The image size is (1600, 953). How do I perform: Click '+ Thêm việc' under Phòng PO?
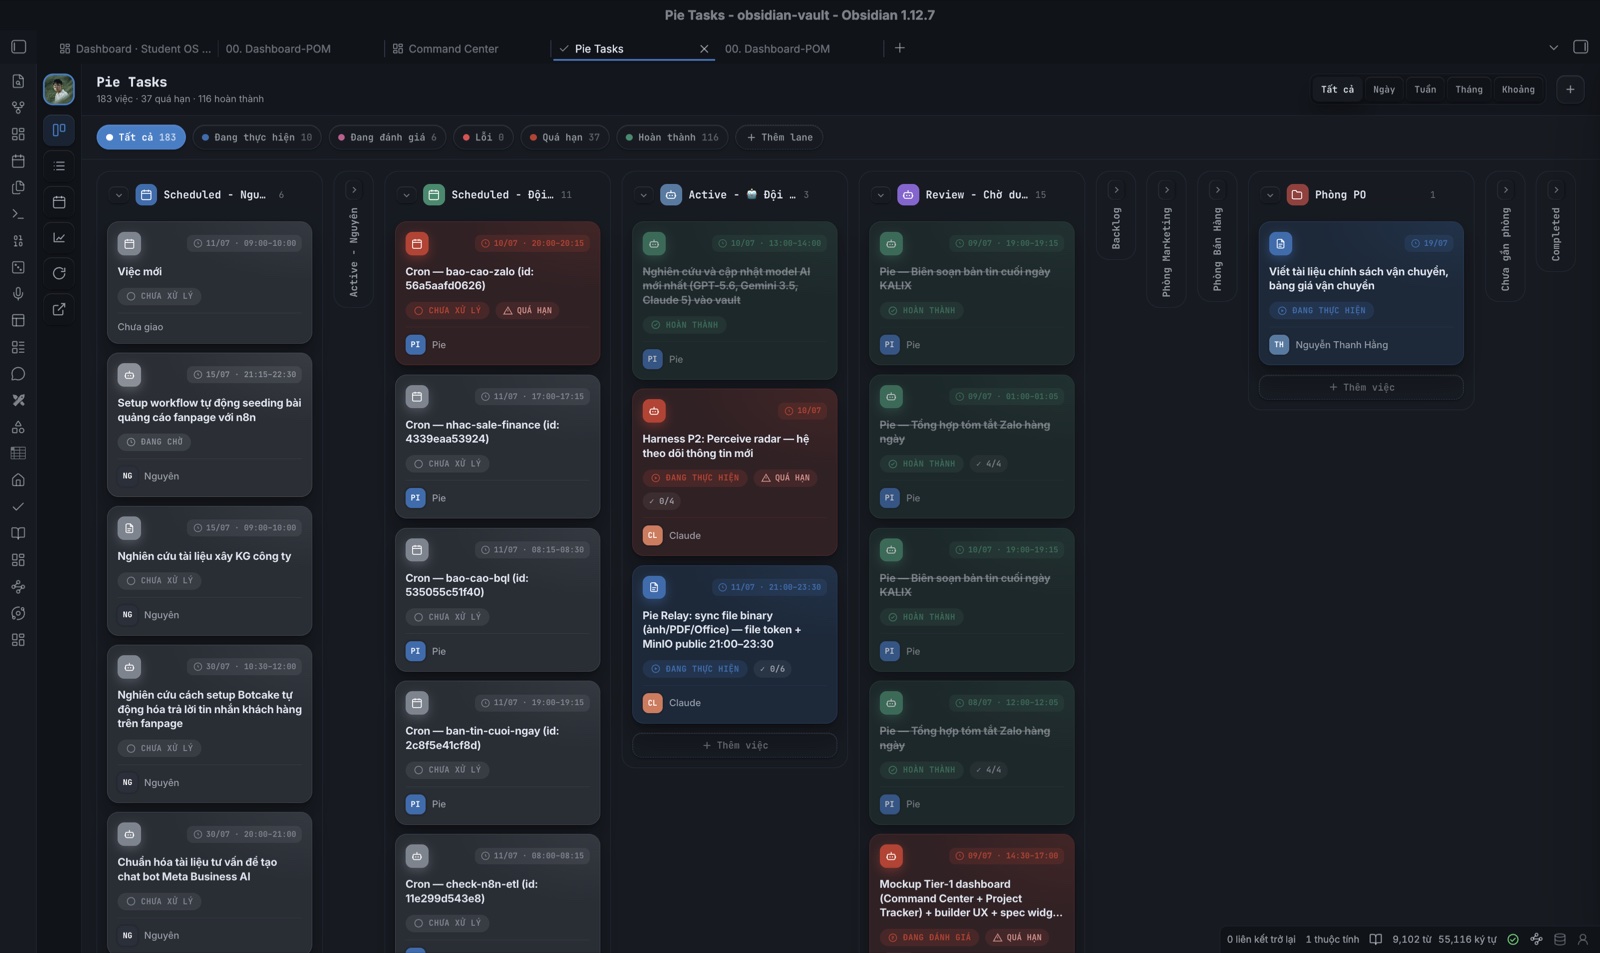click(x=1361, y=387)
